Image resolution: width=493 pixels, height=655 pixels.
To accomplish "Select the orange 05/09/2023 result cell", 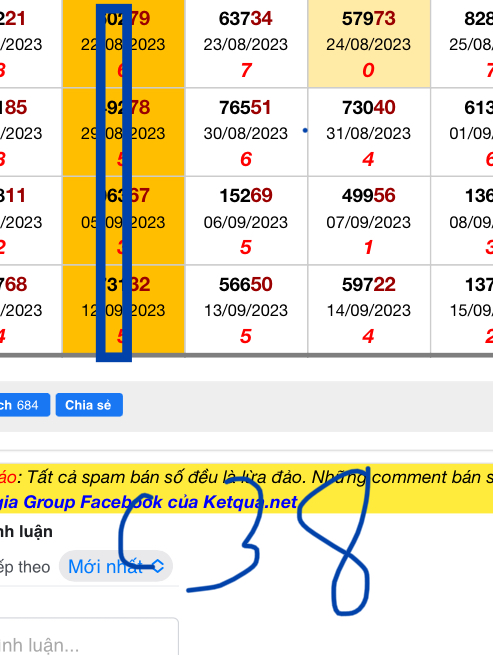I will pyautogui.click(x=123, y=221).
